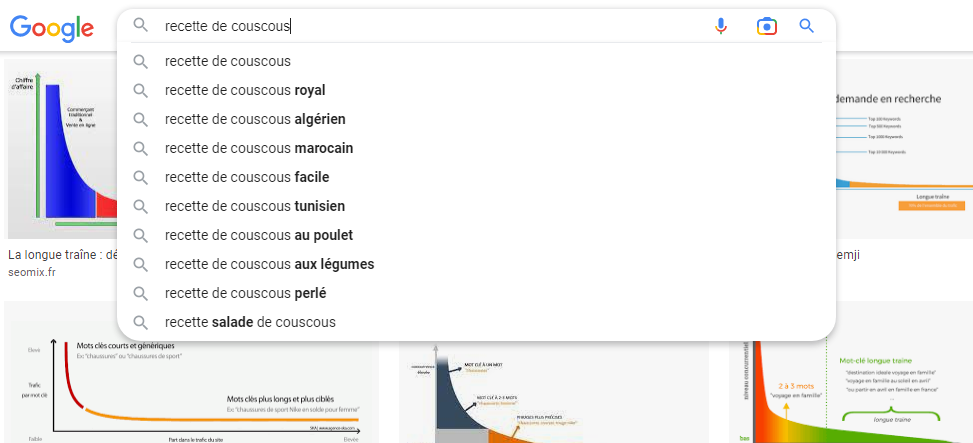The height and width of the screenshot is (443, 973).
Task: Open search by image camera icon
Action: (x=766, y=26)
